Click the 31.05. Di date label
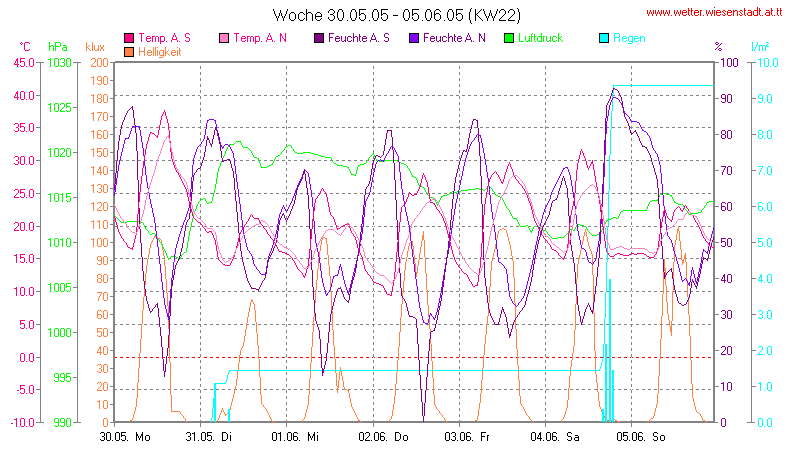Screen dimensions: 790x460 [209, 437]
